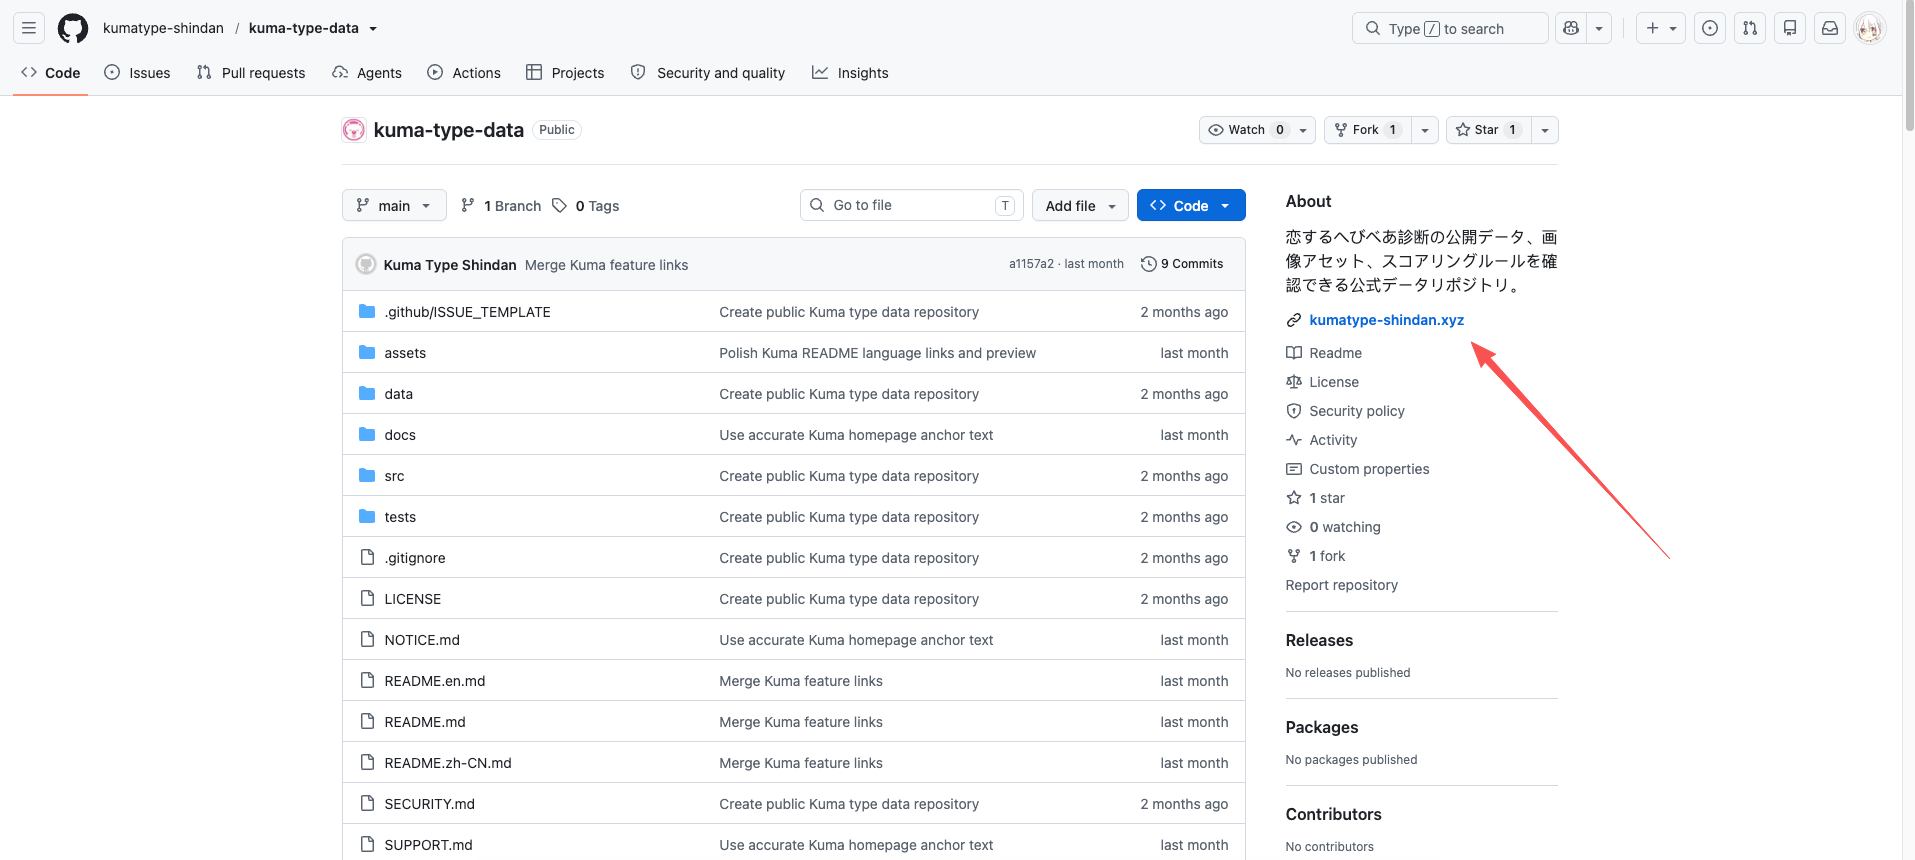Open the License link in About
Image resolution: width=1915 pixels, height=860 pixels.
tap(1323, 382)
